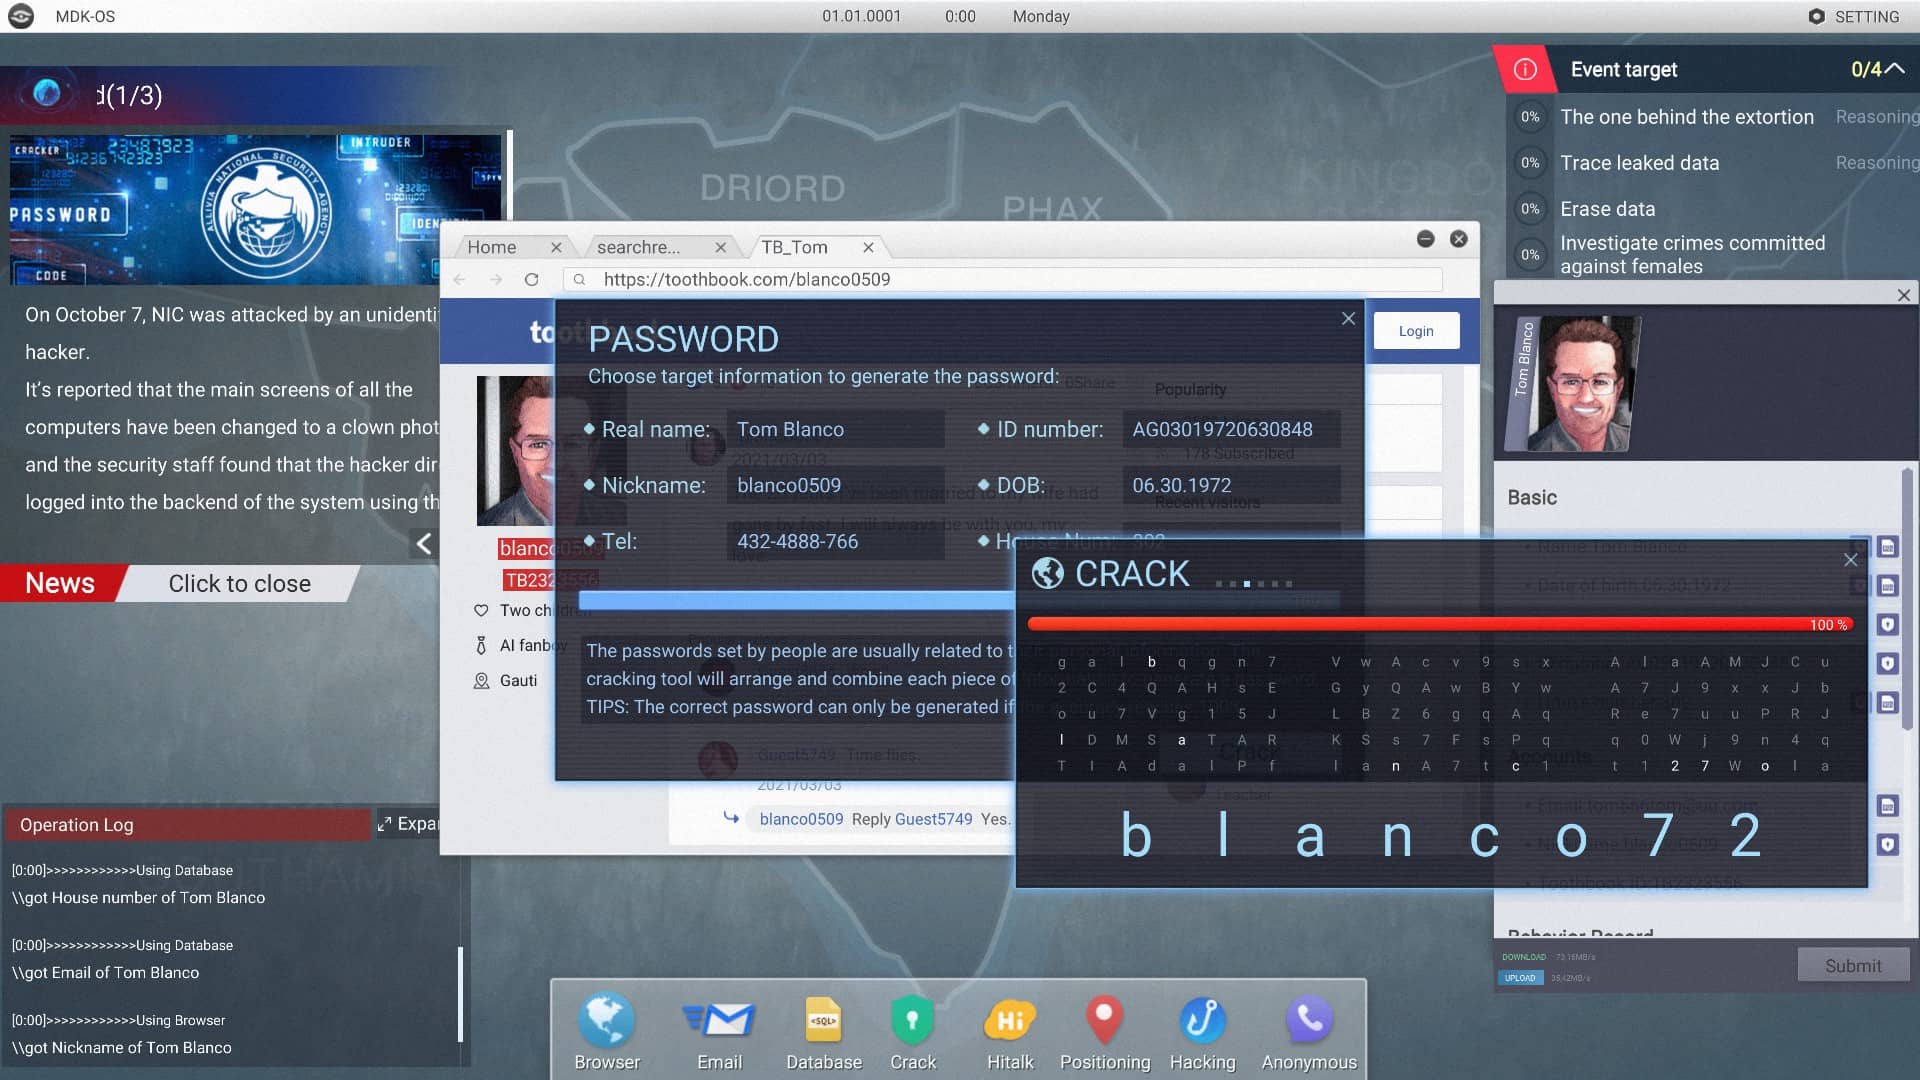Screen dimensions: 1920x1080
Task: Reload the toothbook page
Action: (532, 280)
